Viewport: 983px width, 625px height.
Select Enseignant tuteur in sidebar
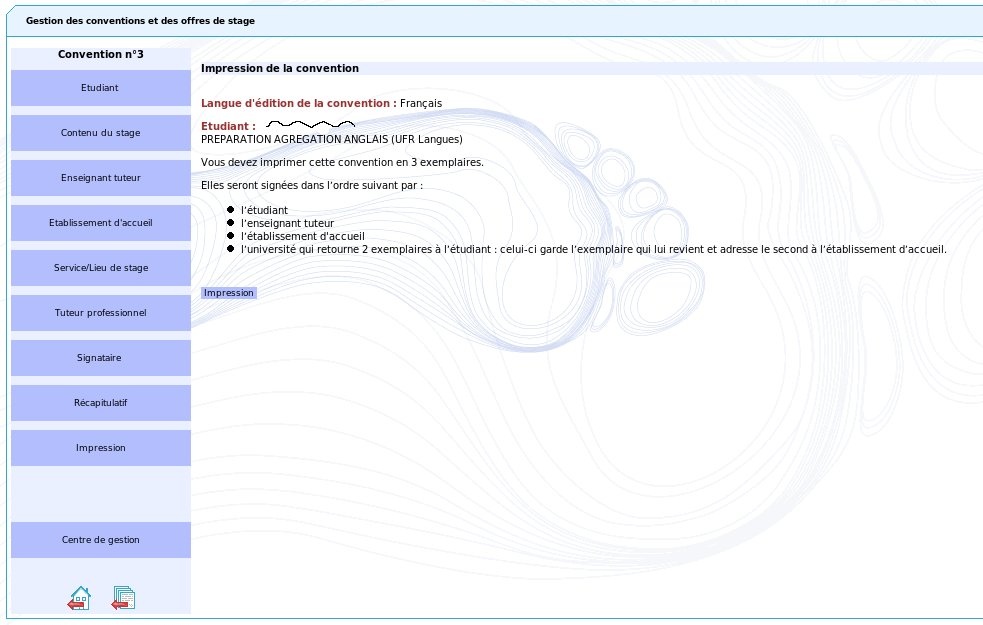[100, 178]
